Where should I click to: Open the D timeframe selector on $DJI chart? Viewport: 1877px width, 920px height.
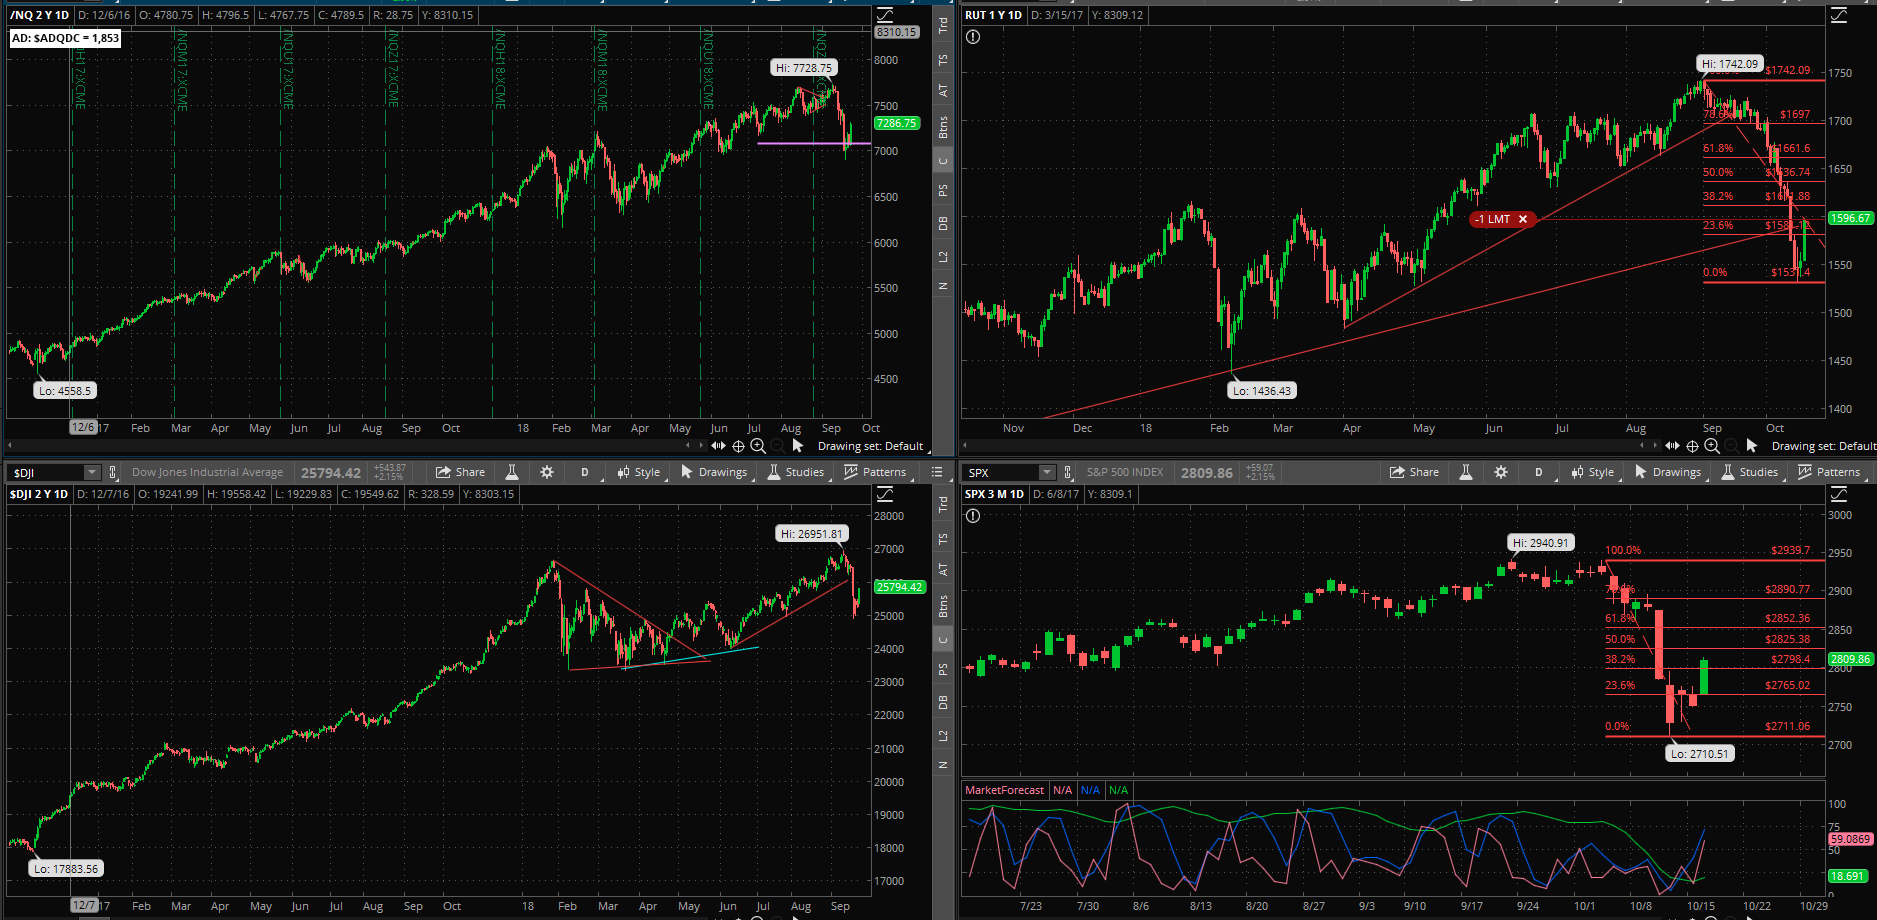pos(585,472)
